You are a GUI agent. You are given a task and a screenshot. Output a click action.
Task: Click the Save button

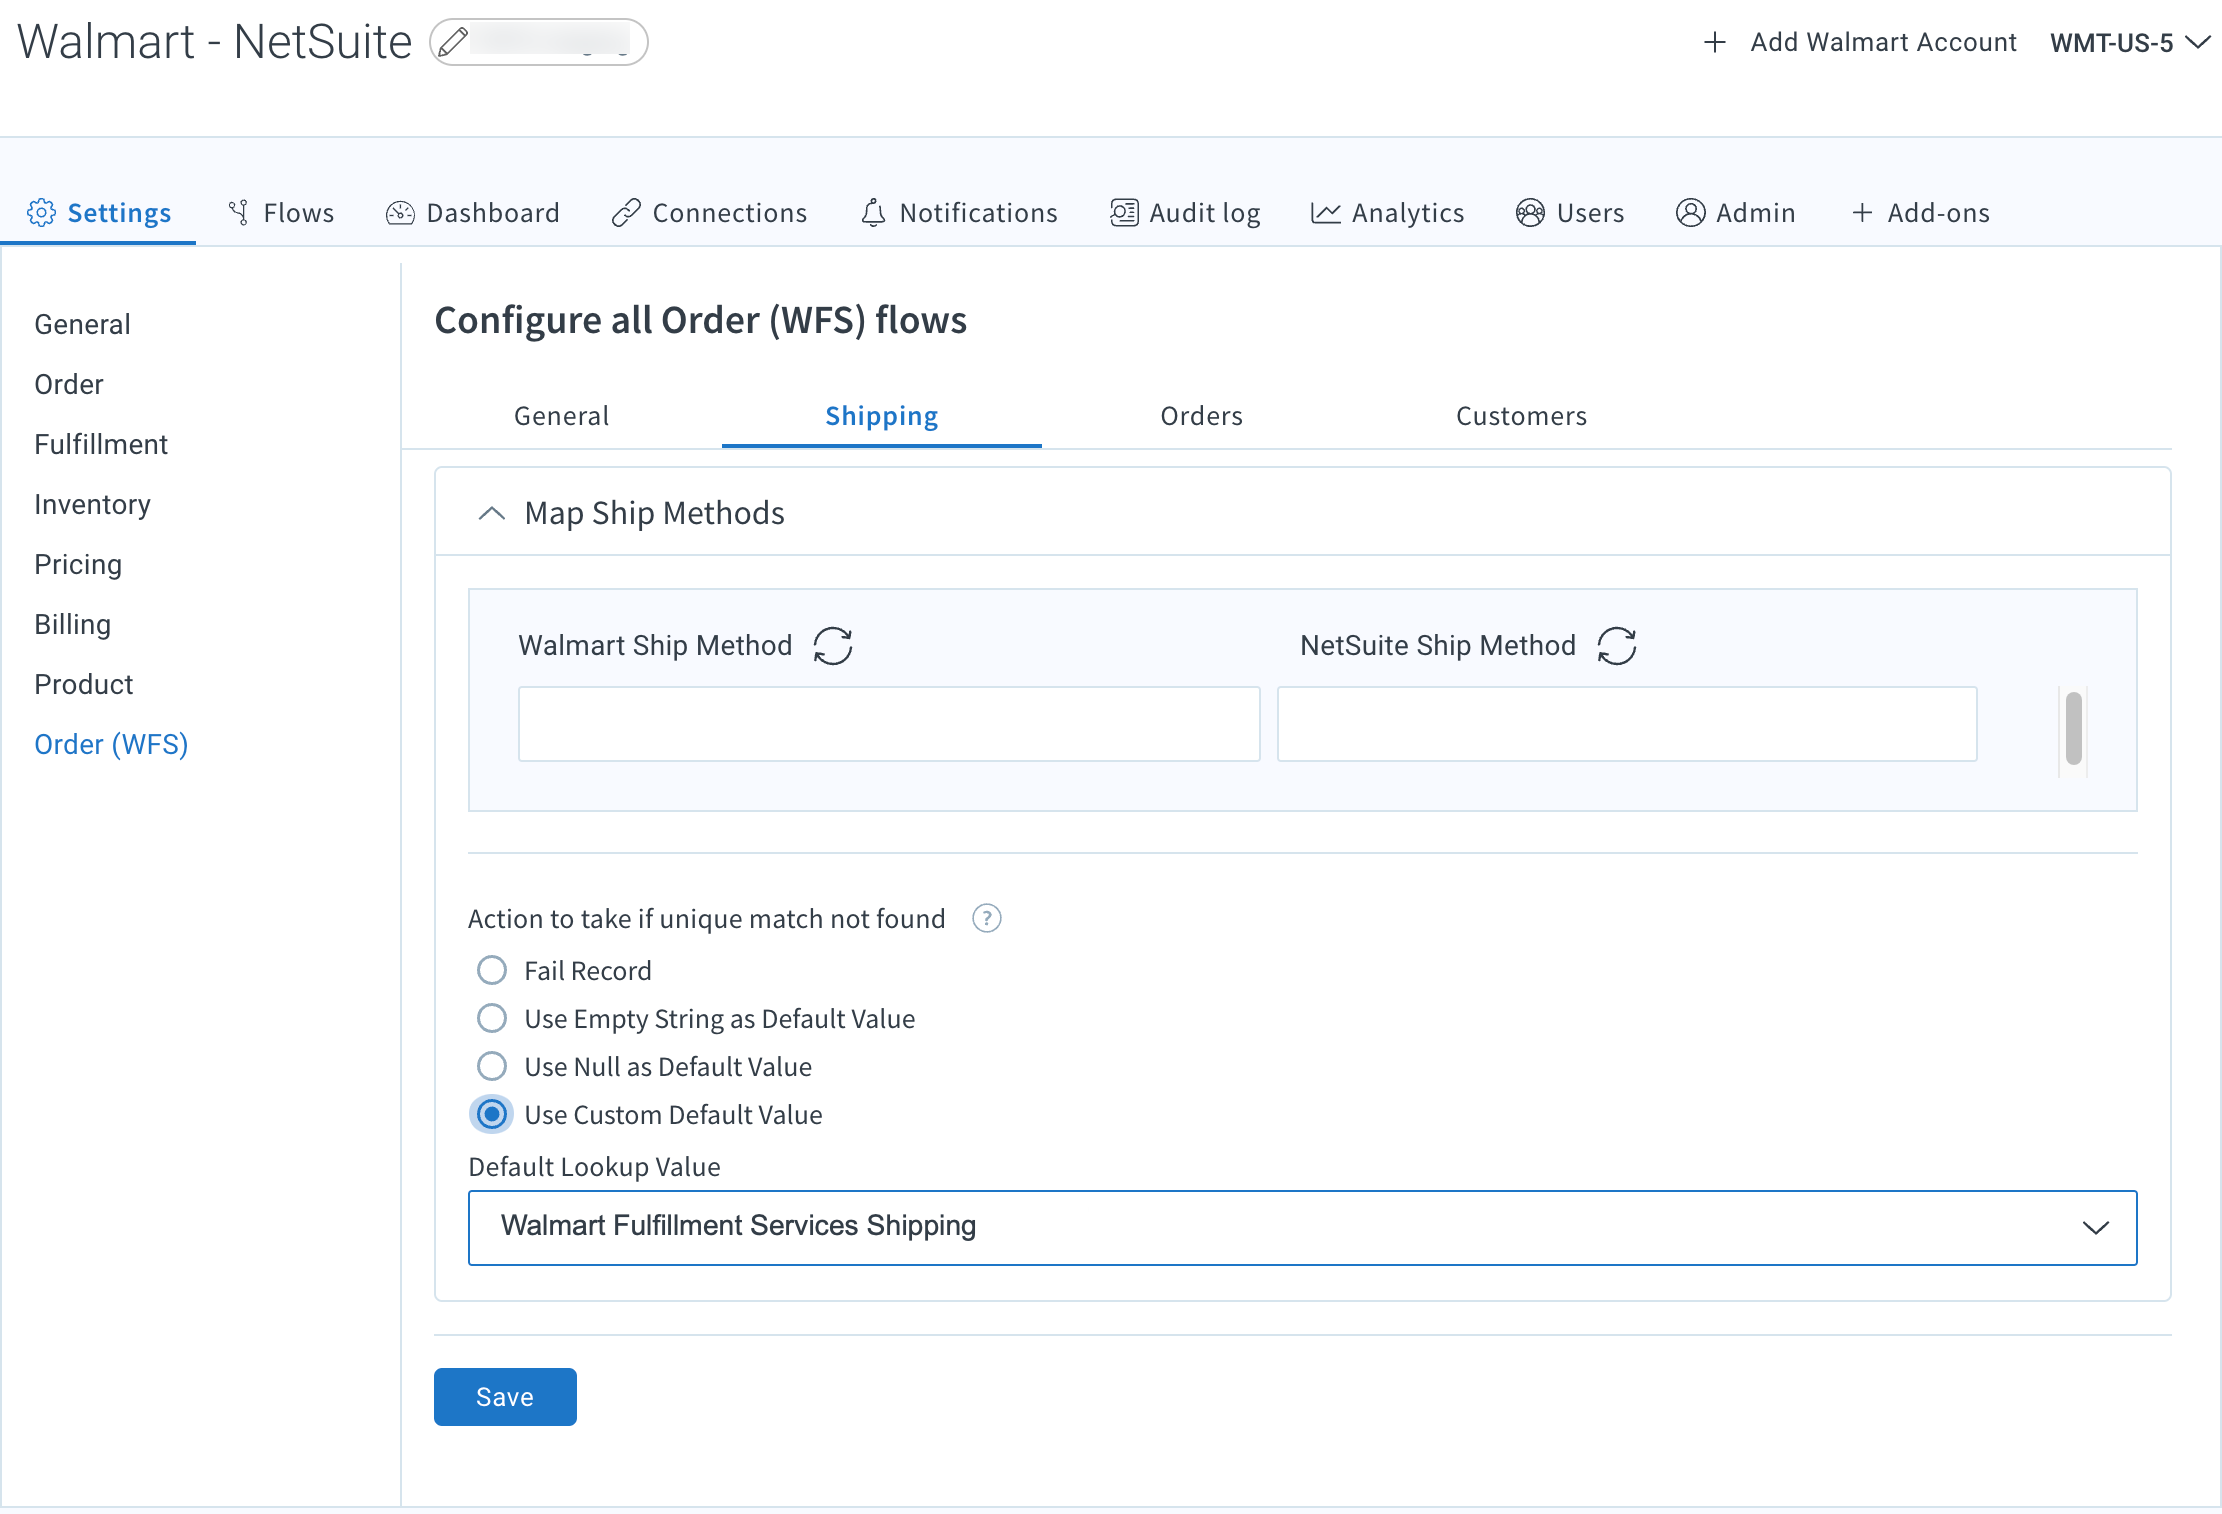(x=505, y=1397)
